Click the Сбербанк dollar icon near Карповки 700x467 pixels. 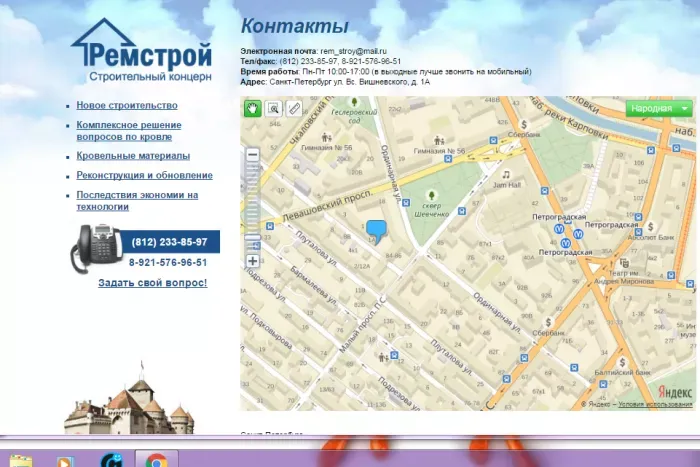pyautogui.click(x=524, y=124)
